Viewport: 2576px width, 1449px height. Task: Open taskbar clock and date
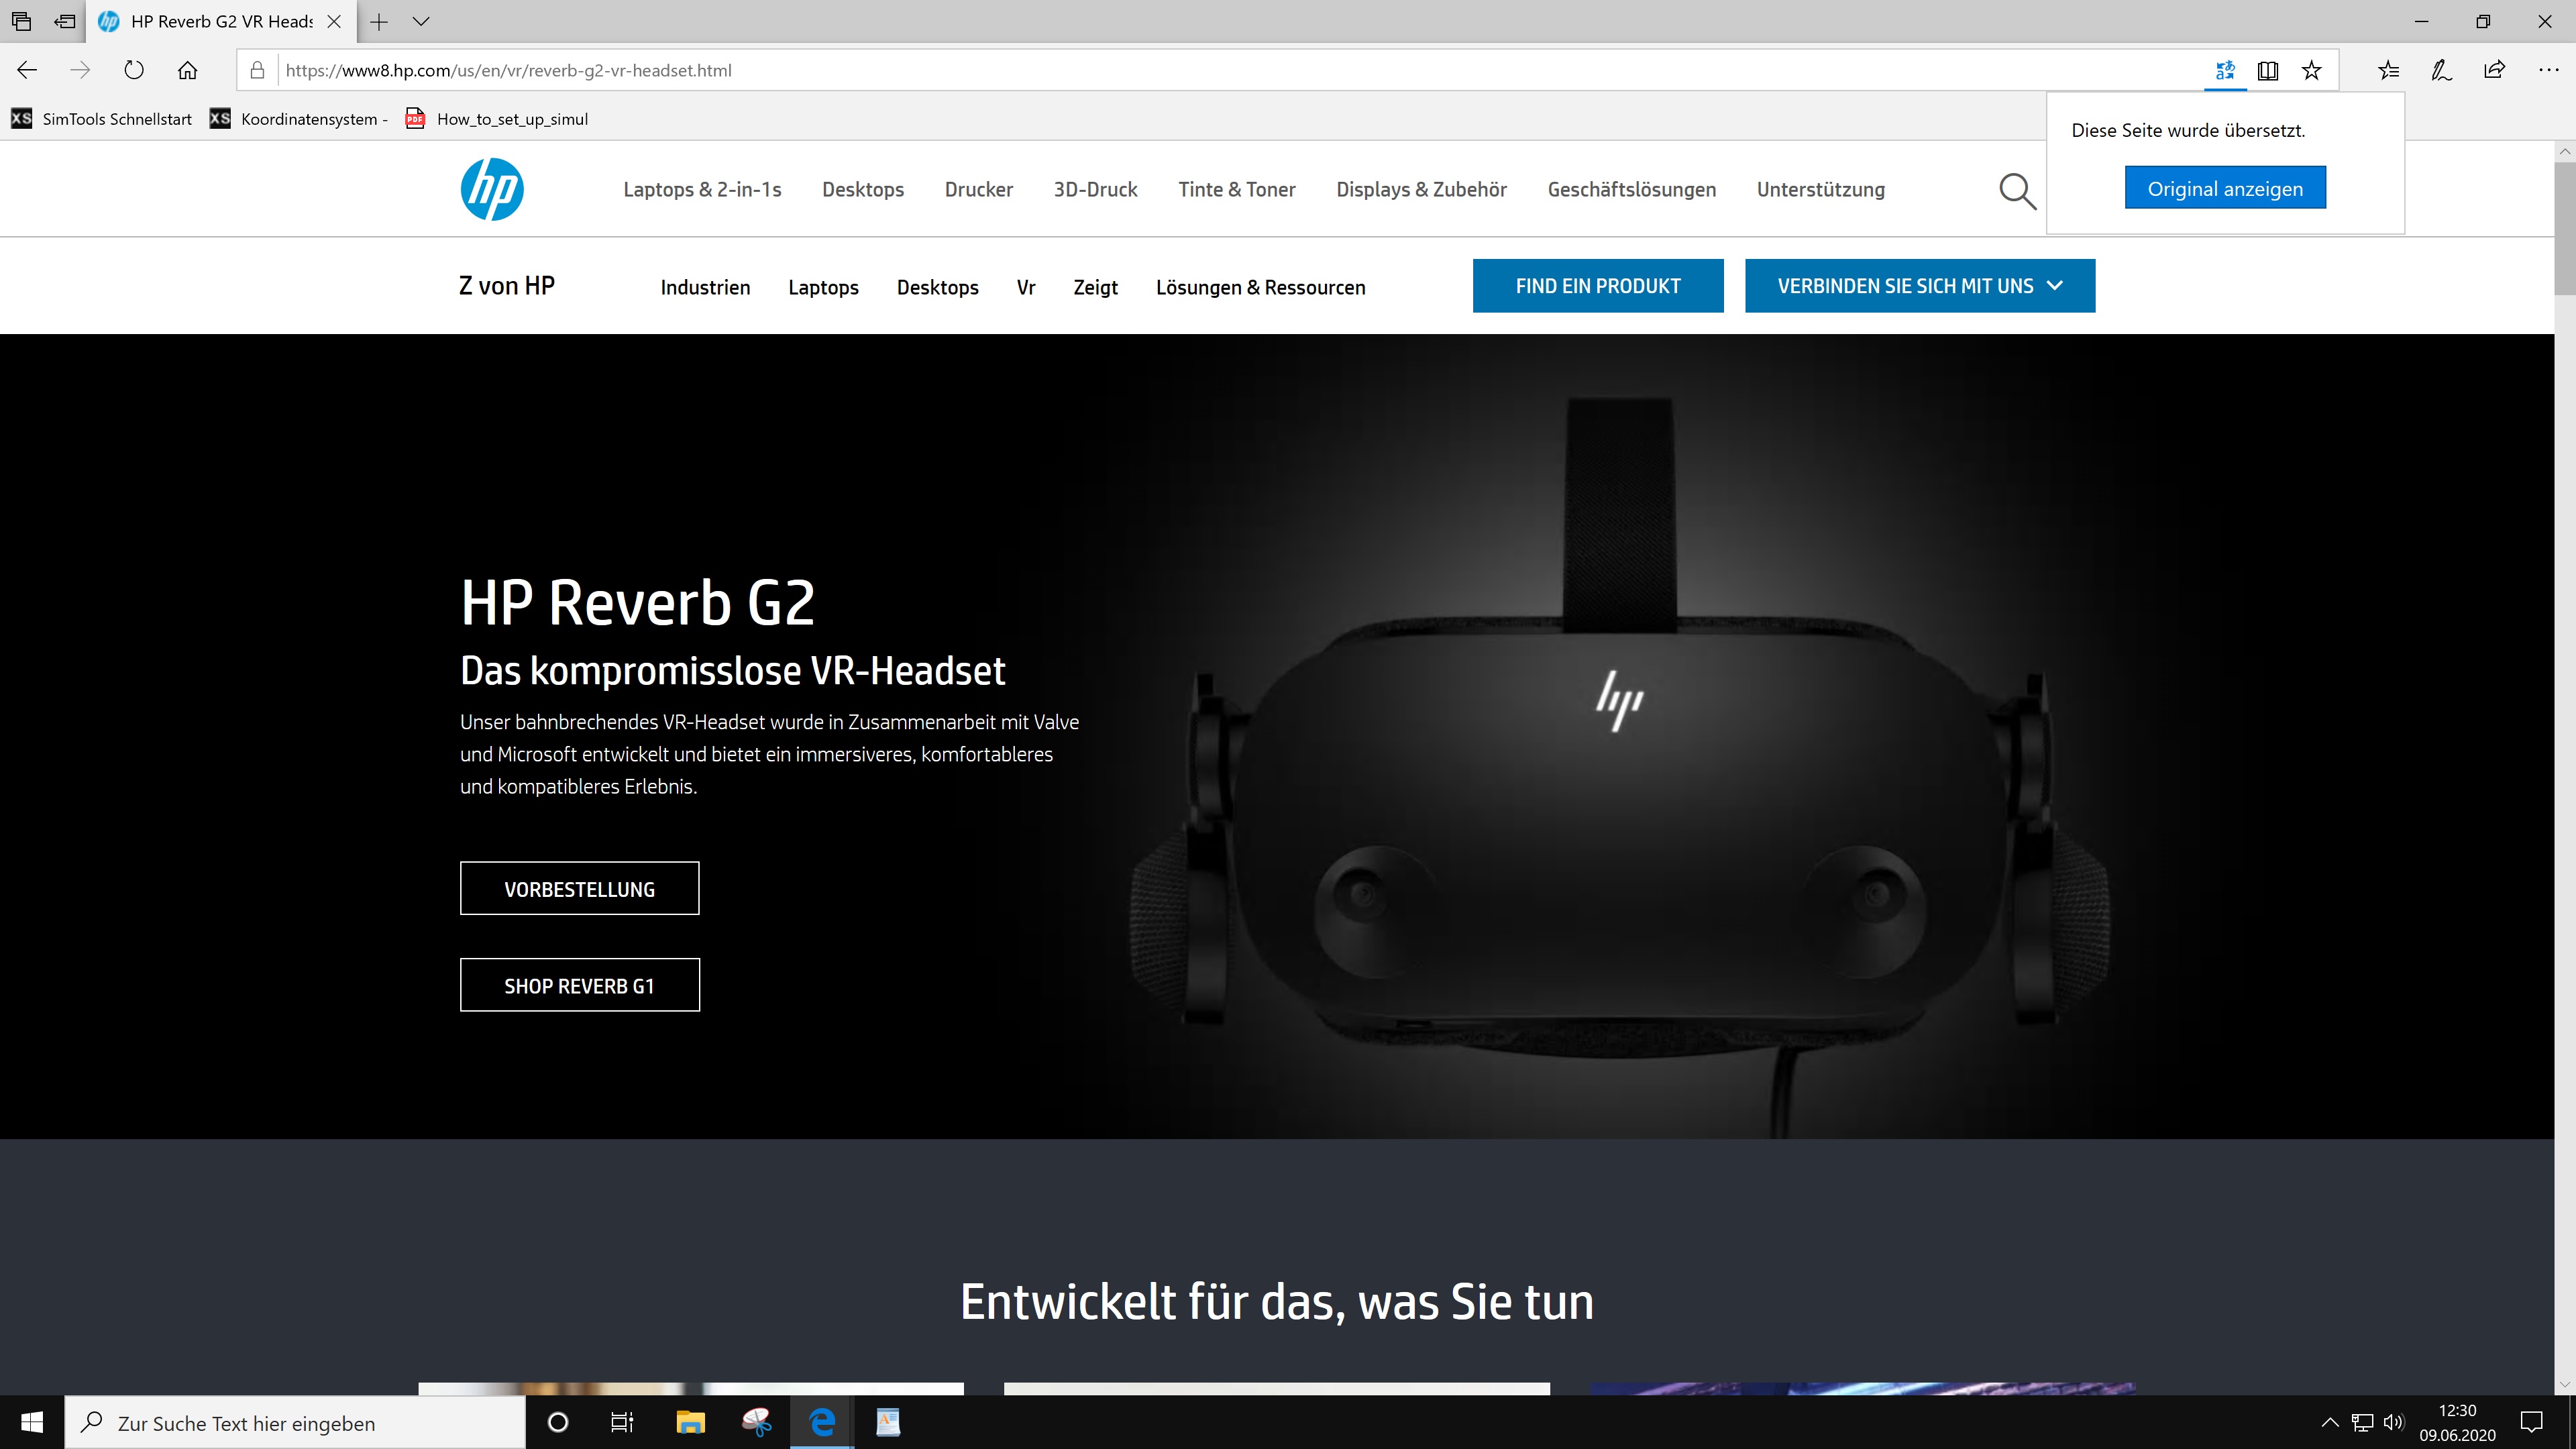[x=2457, y=1422]
